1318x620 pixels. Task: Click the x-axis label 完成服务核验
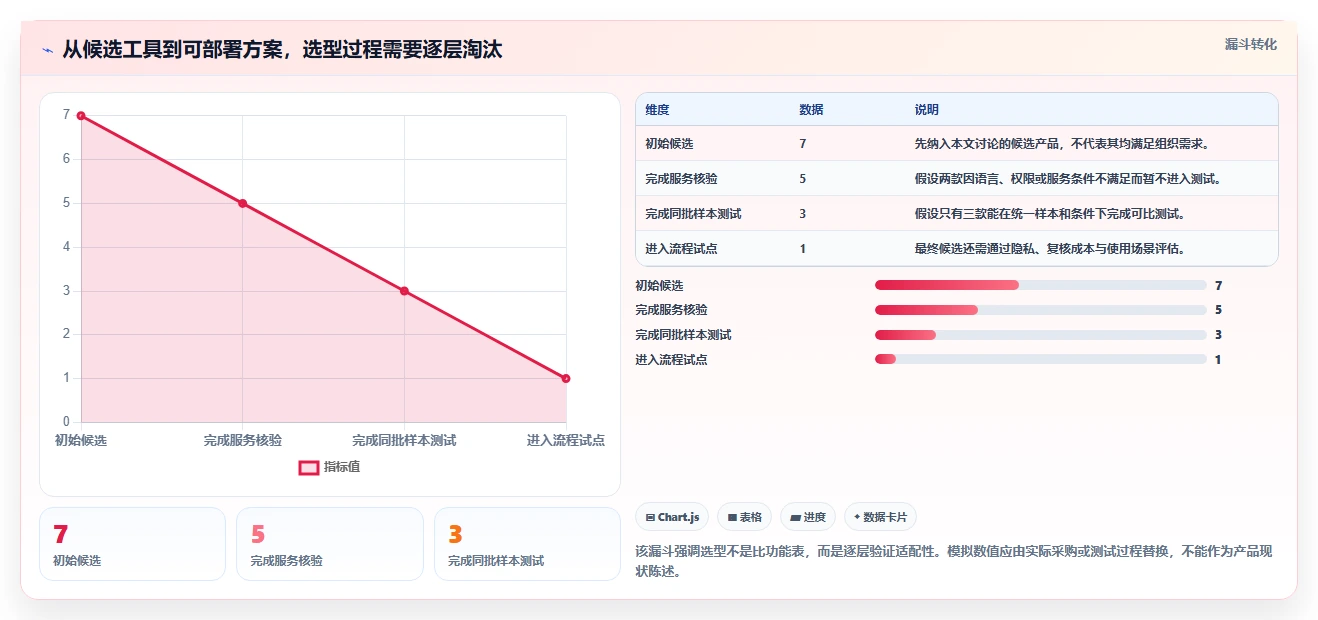243,440
